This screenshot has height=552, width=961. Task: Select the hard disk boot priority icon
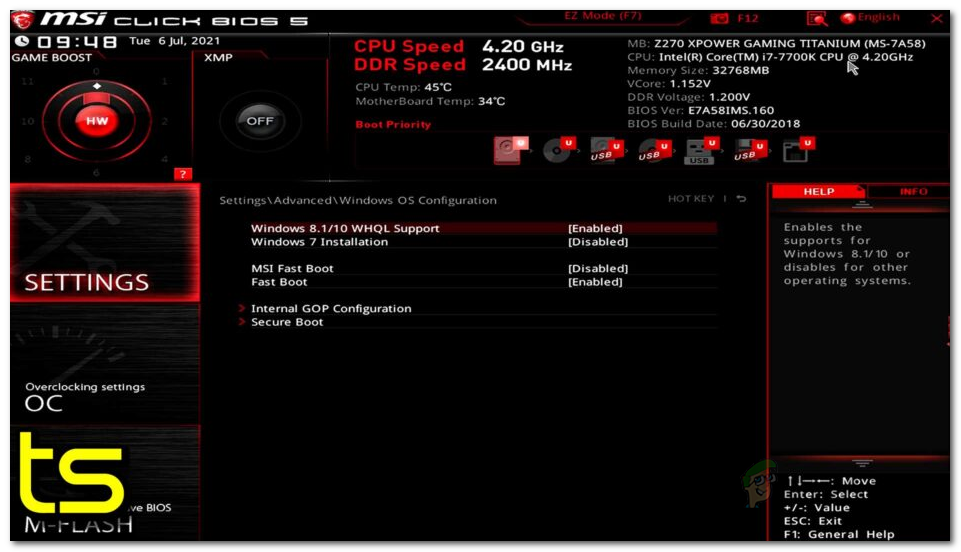click(511, 150)
